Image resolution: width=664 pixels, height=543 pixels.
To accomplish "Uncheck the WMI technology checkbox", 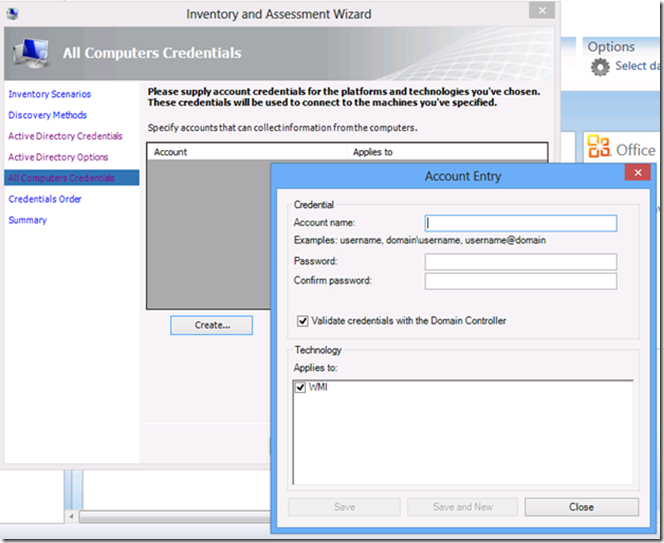I will 300,387.
